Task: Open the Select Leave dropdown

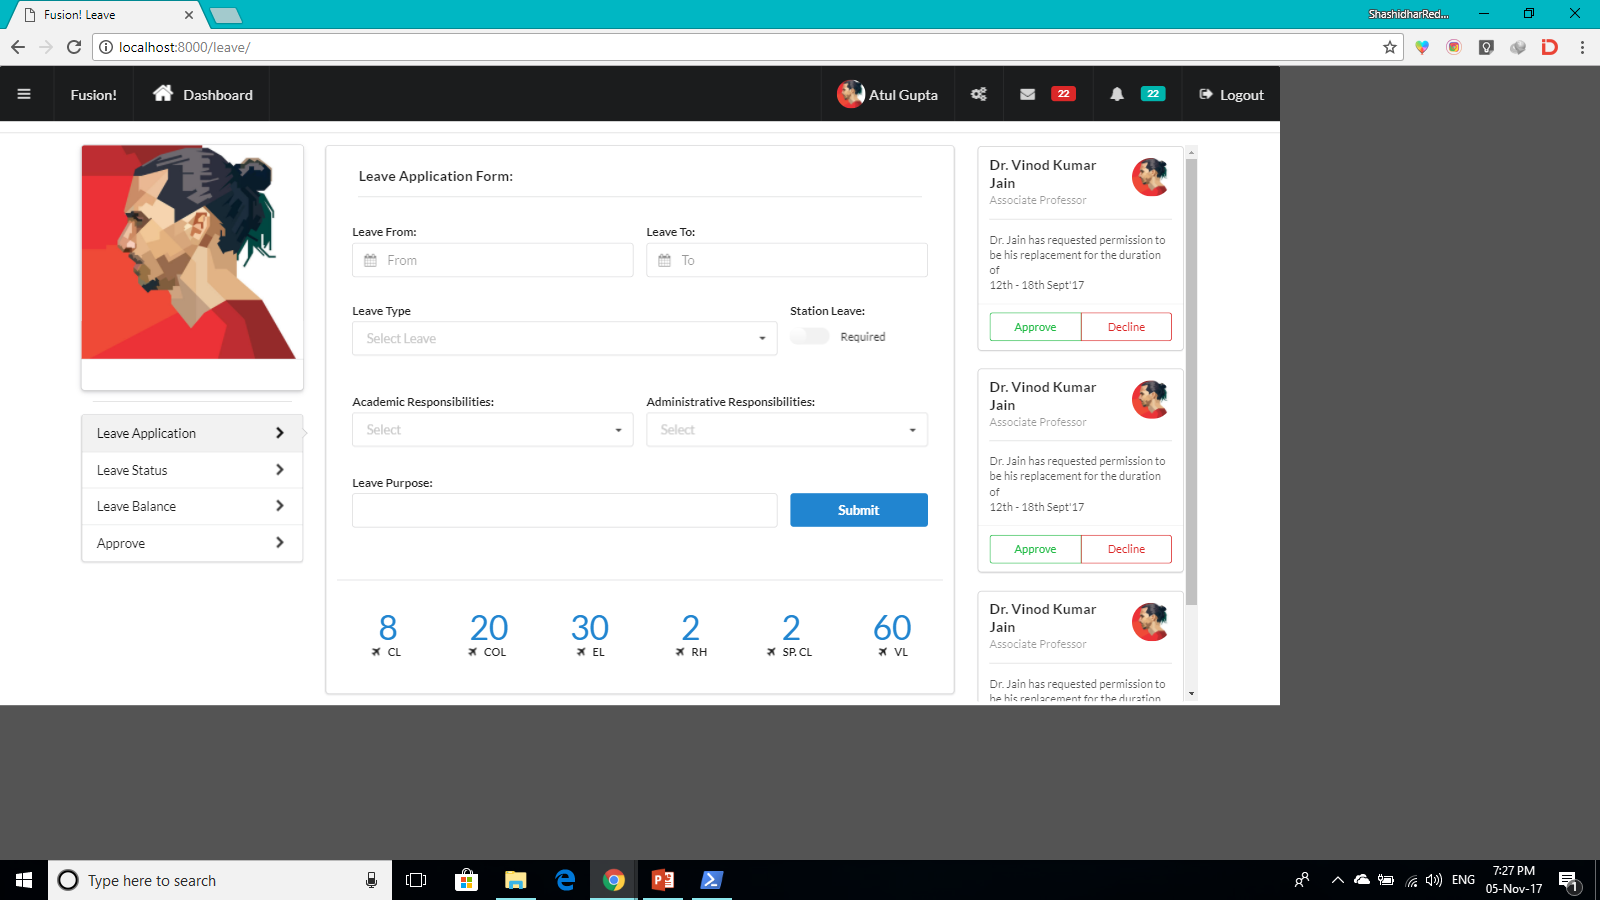Action: click(x=563, y=338)
